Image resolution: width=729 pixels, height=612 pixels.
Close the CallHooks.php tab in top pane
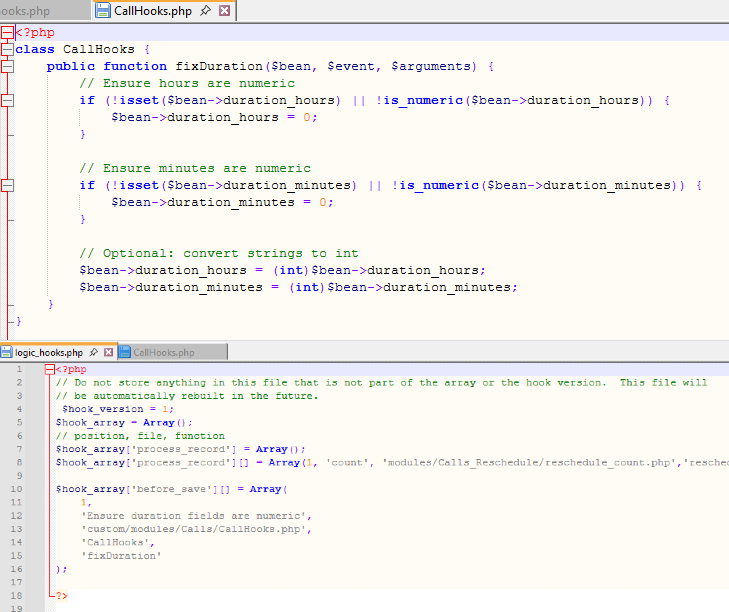224,11
